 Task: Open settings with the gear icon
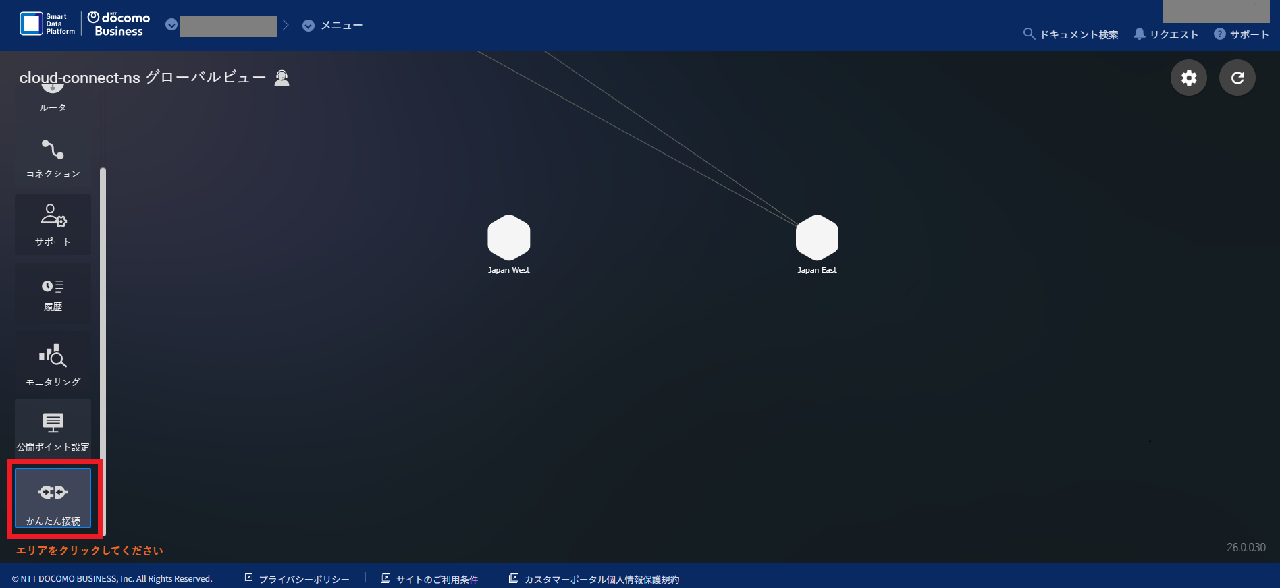(x=1189, y=78)
